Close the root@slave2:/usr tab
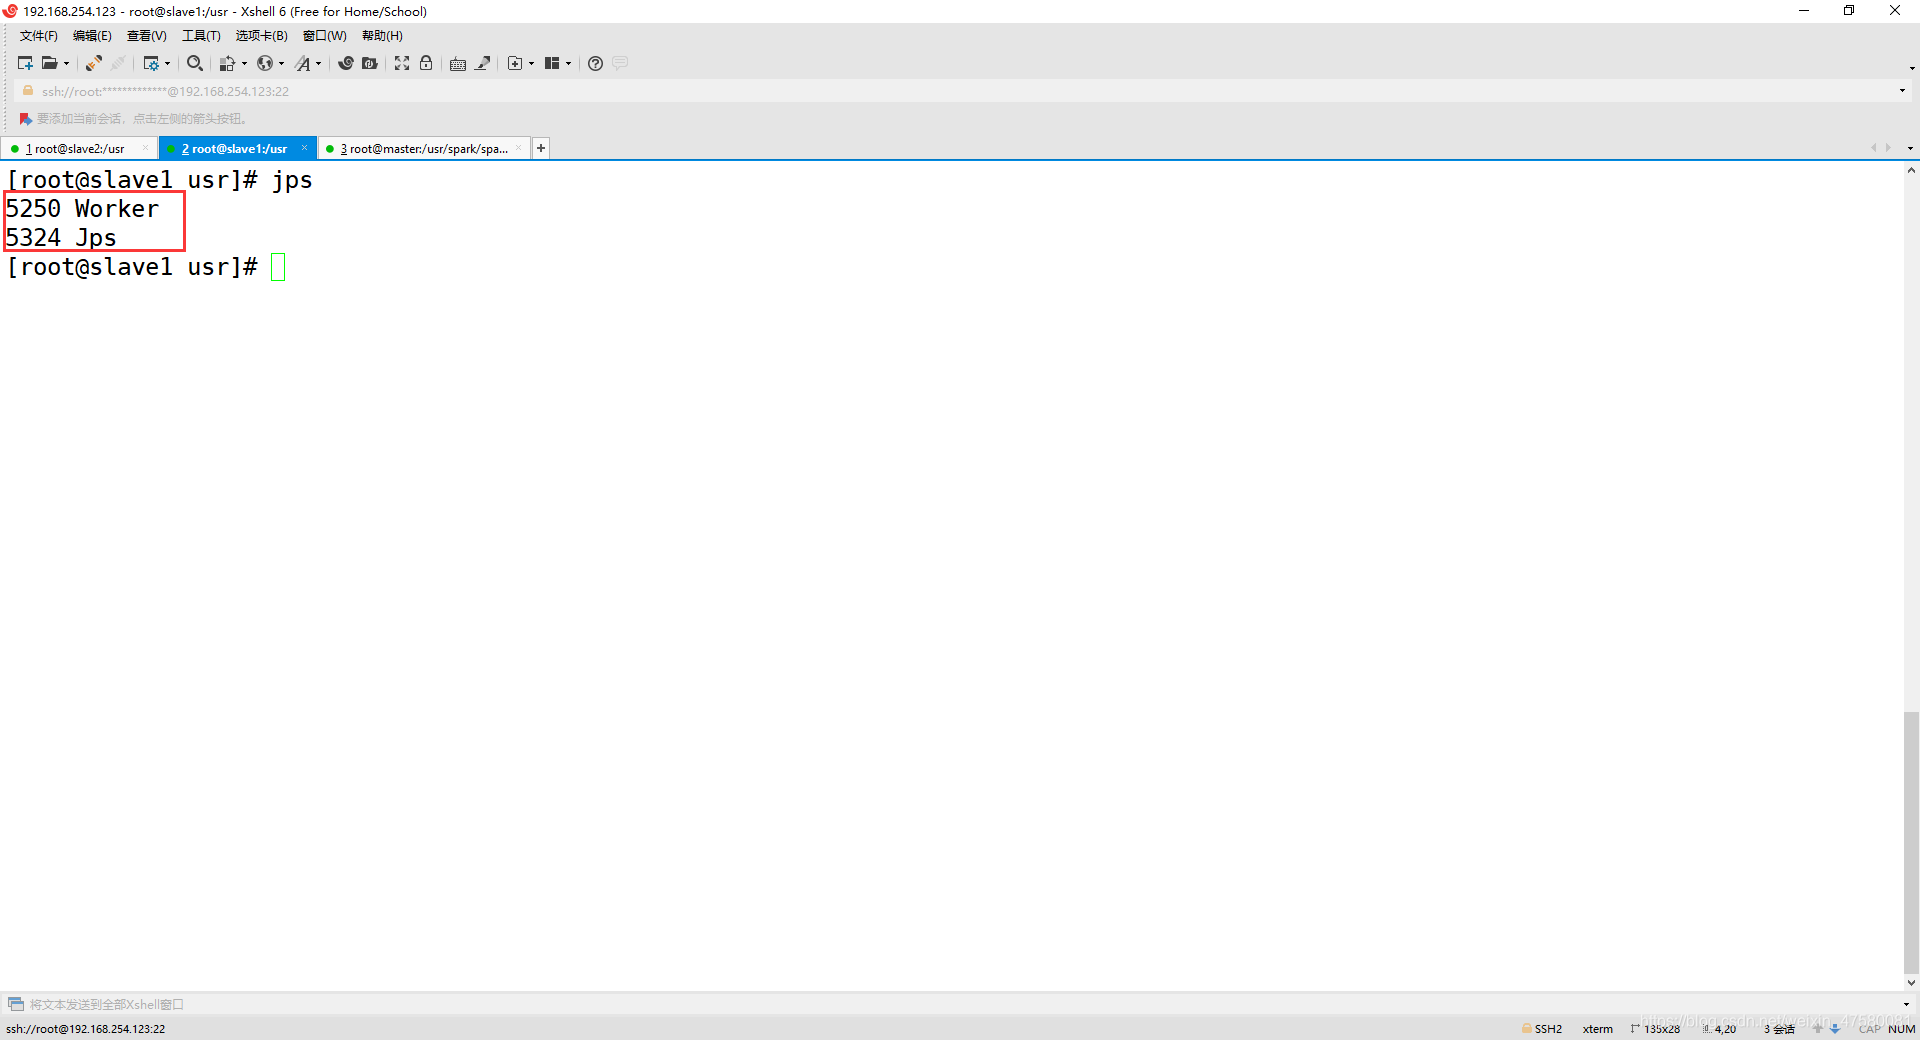The width and height of the screenshot is (1920, 1040). click(x=145, y=148)
